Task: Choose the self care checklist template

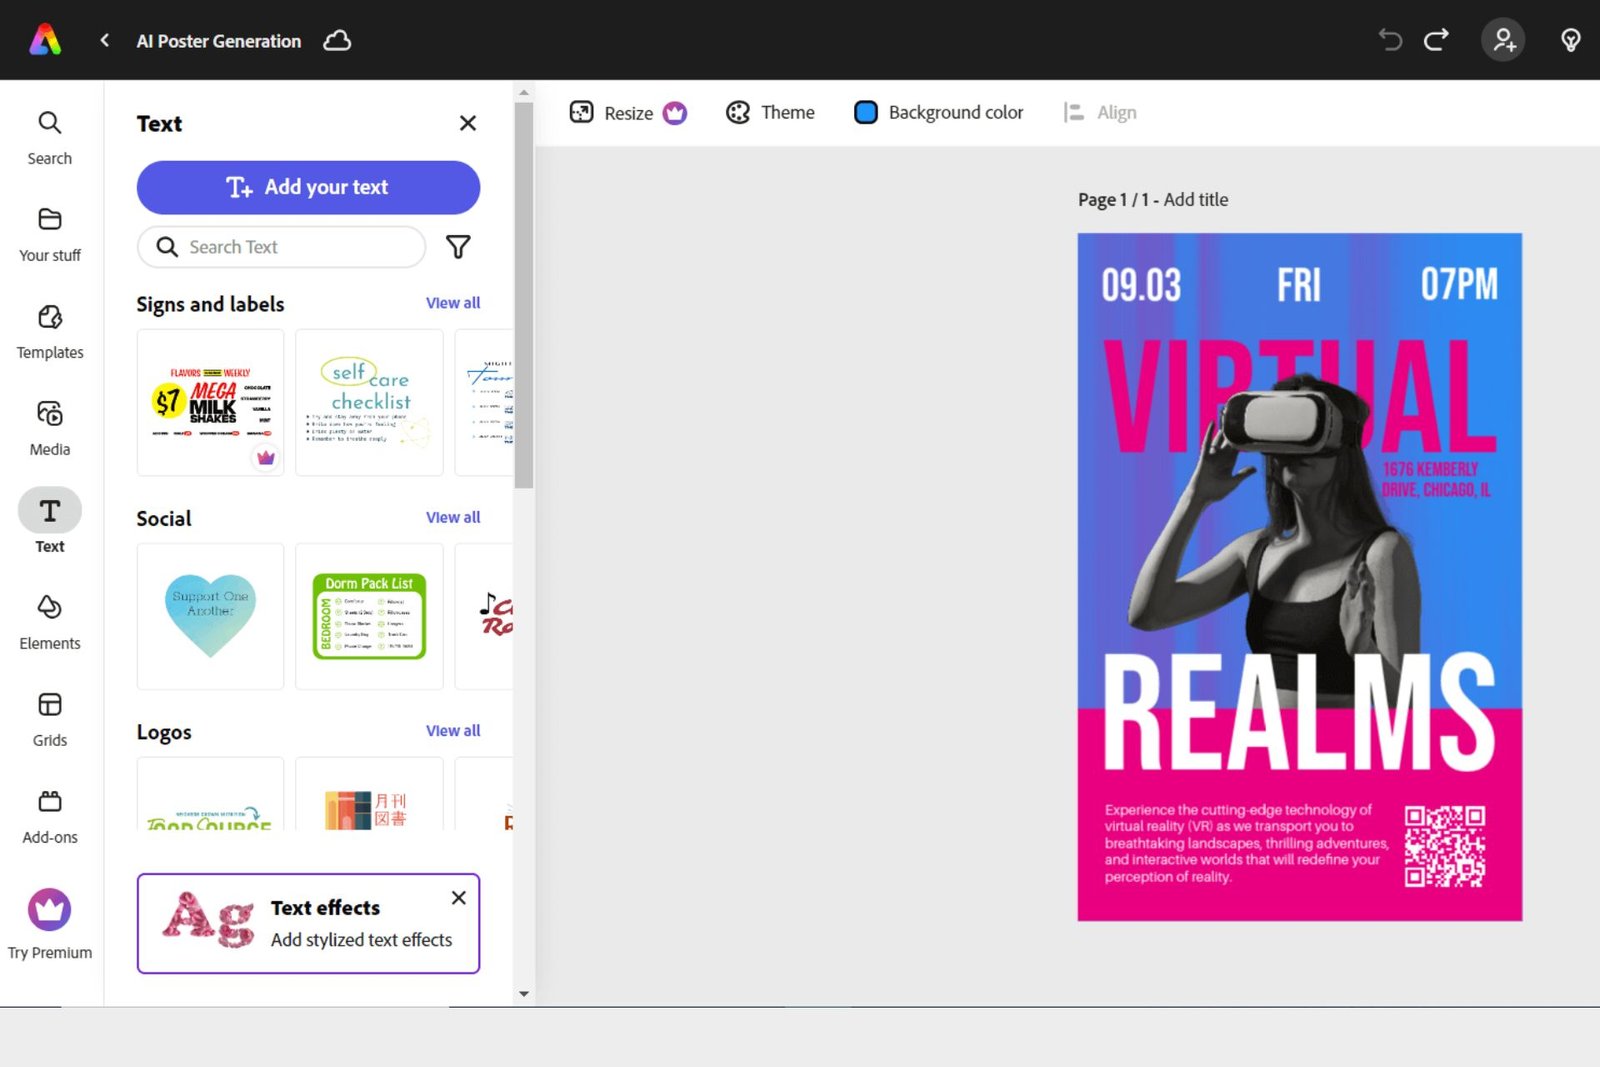Action: [369, 402]
